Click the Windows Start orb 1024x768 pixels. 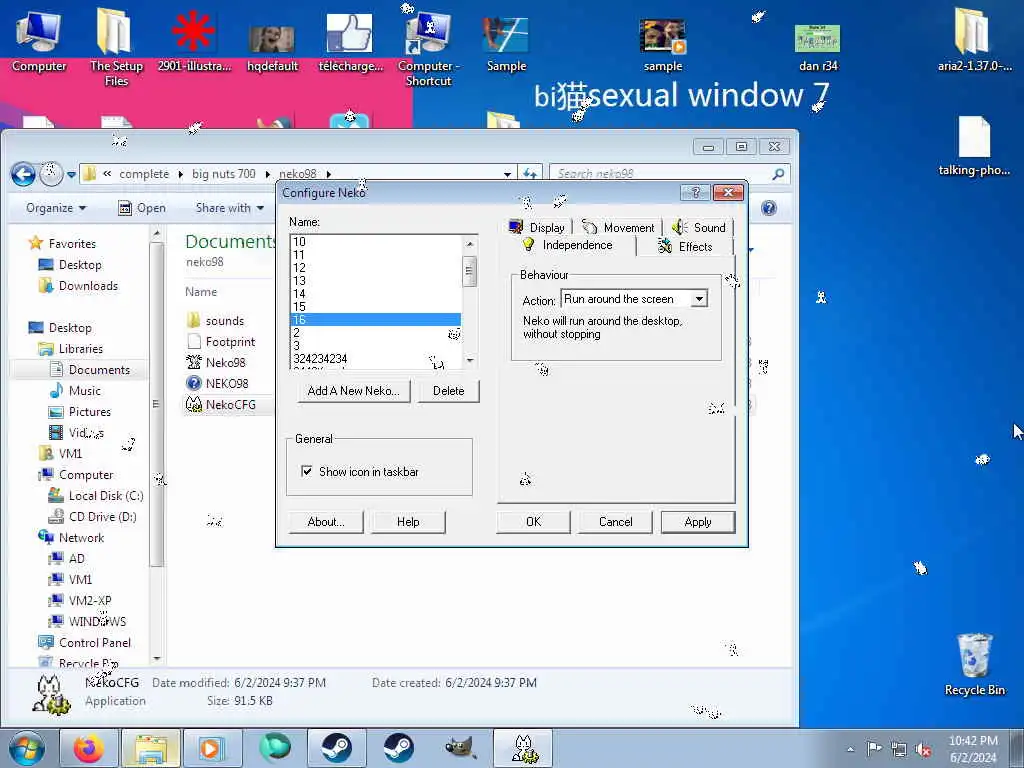click(x=27, y=748)
